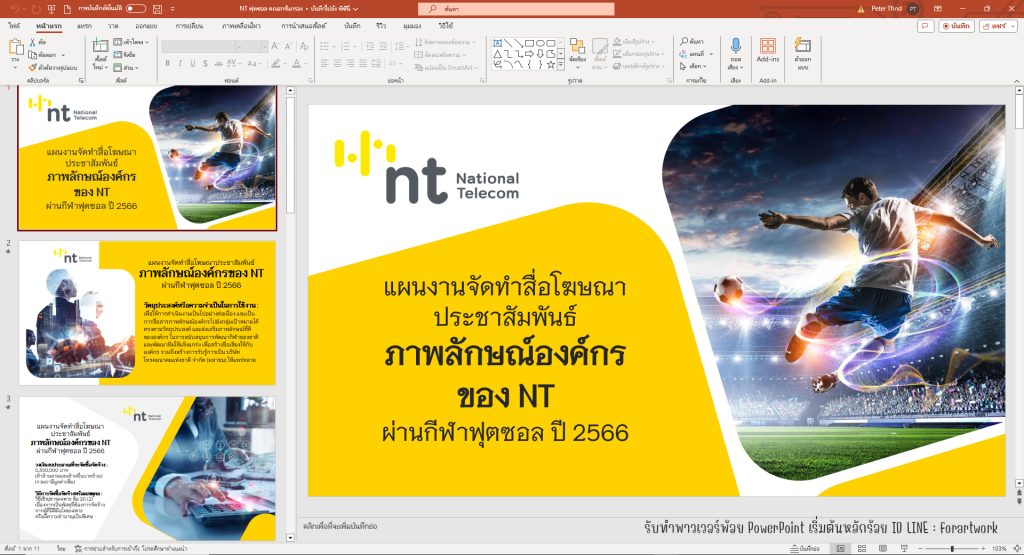Switch to the Draw tab
This screenshot has width=1024, height=555.
coord(113,26)
